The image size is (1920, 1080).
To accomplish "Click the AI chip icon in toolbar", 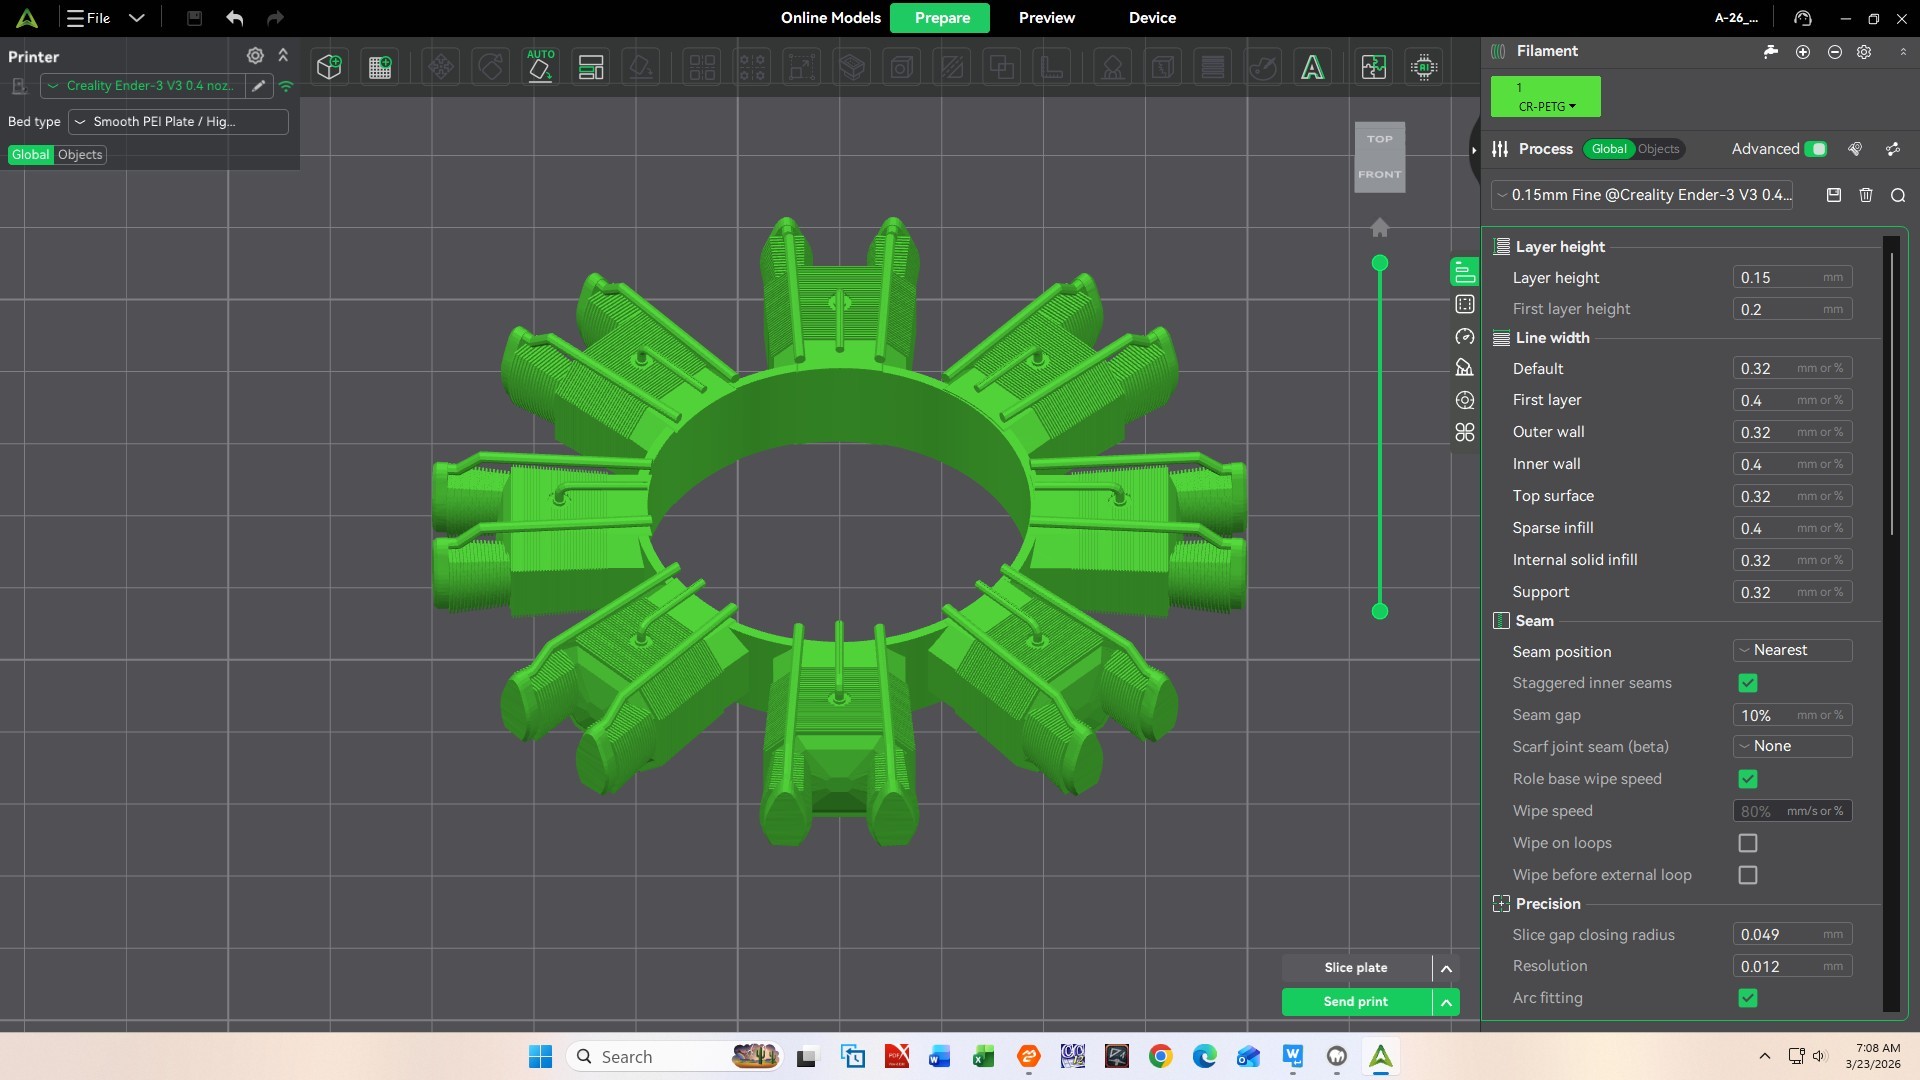I will (1424, 67).
